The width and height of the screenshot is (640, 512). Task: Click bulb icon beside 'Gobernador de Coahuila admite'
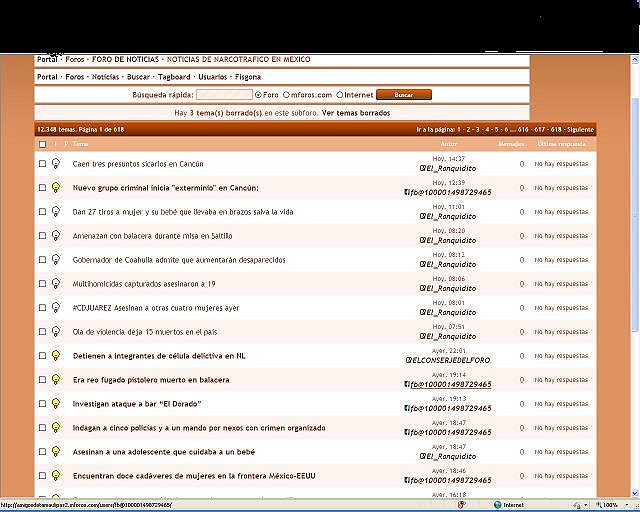click(x=56, y=259)
